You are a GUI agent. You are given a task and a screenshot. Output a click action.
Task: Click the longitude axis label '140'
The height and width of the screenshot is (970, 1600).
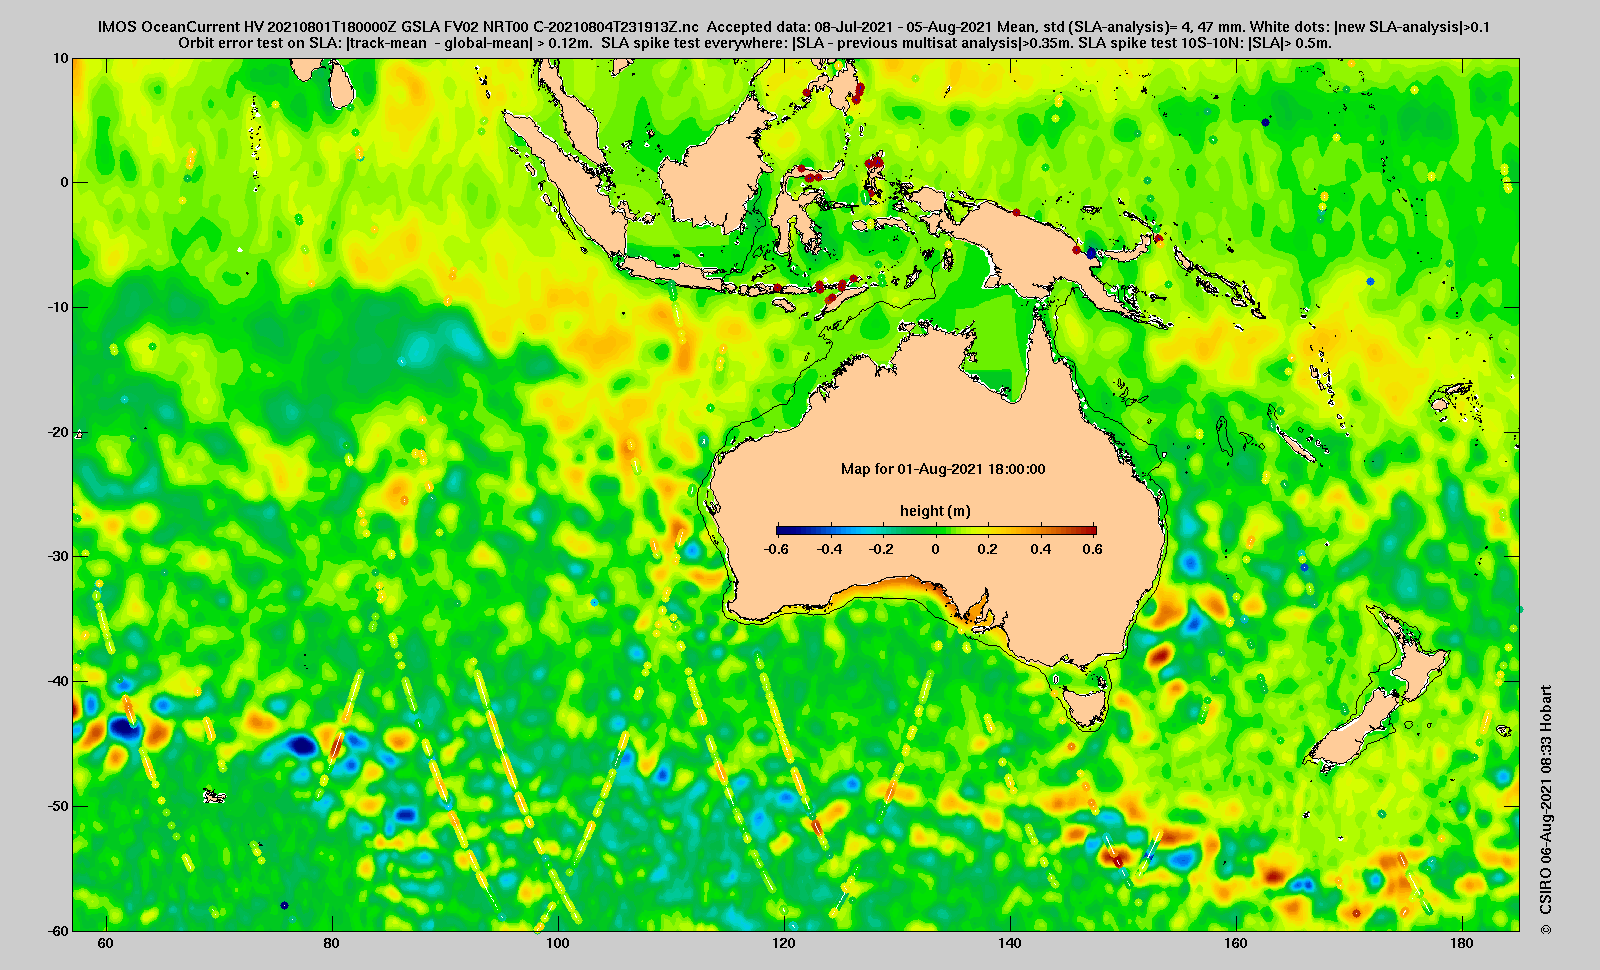pyautogui.click(x=1010, y=943)
